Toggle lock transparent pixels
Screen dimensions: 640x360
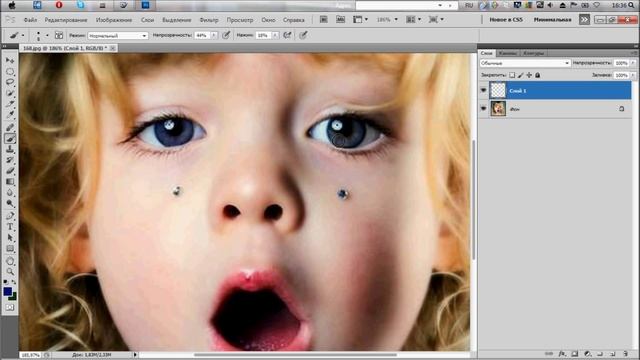(x=512, y=75)
